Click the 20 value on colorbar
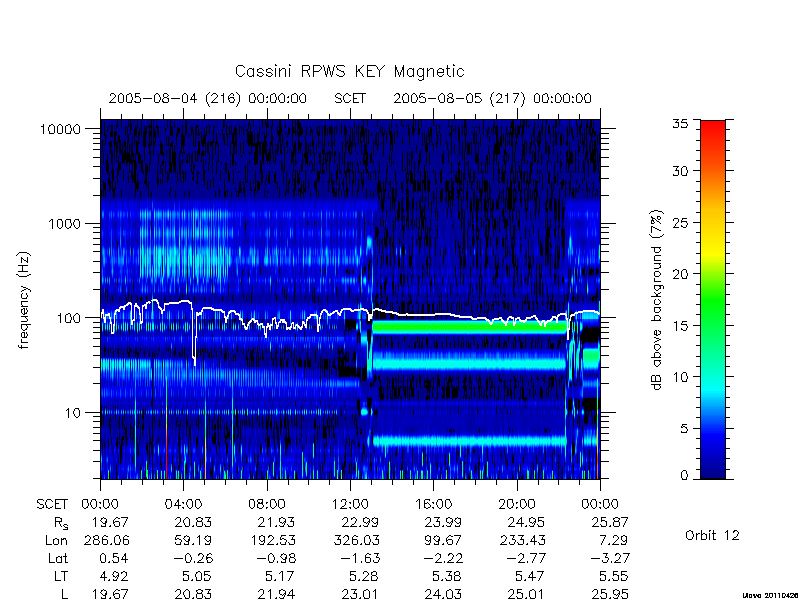Viewport: 800px width, 600px height. 680,274
